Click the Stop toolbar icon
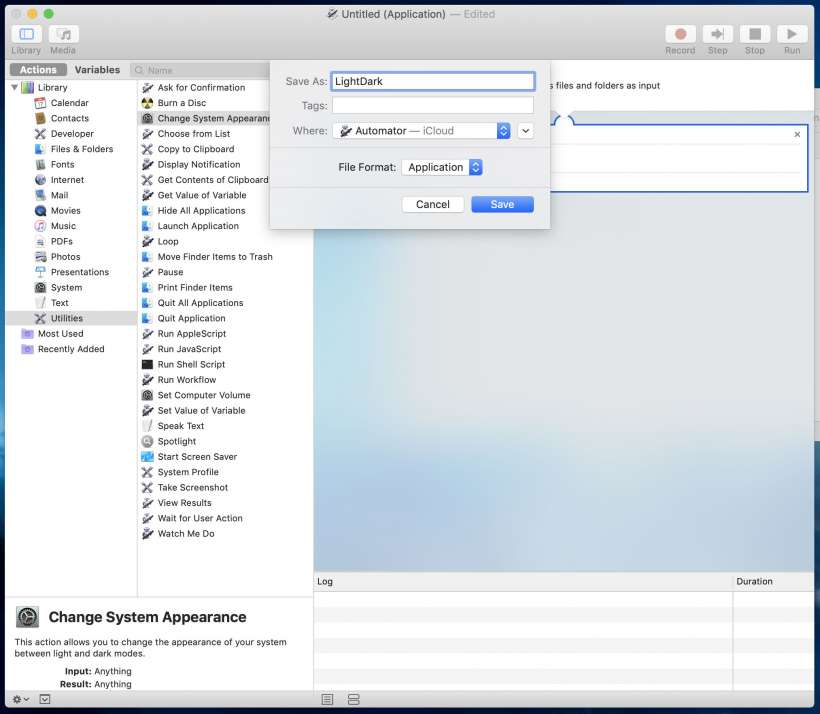The image size is (820, 714). 755,35
